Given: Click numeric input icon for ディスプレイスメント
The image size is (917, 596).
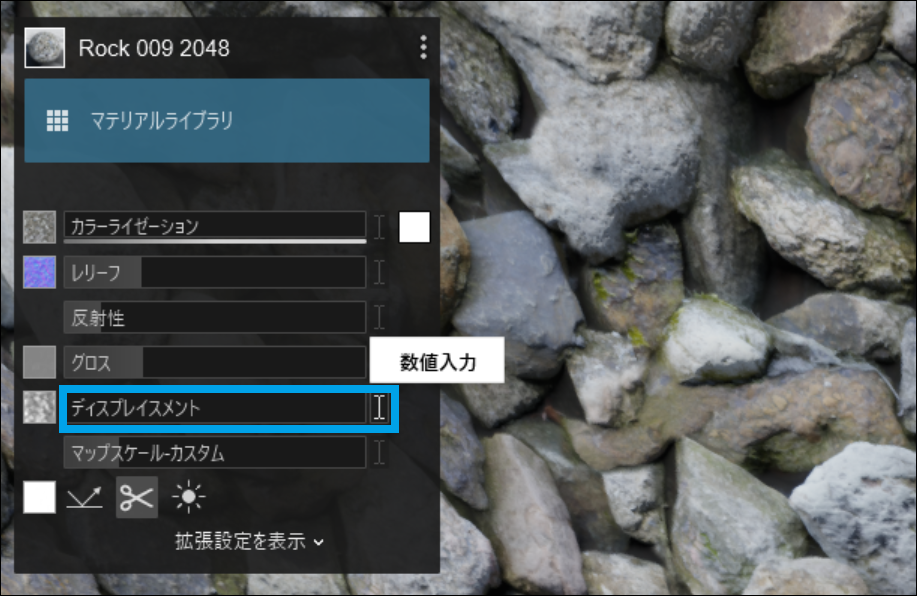Looking at the screenshot, I should tap(380, 407).
